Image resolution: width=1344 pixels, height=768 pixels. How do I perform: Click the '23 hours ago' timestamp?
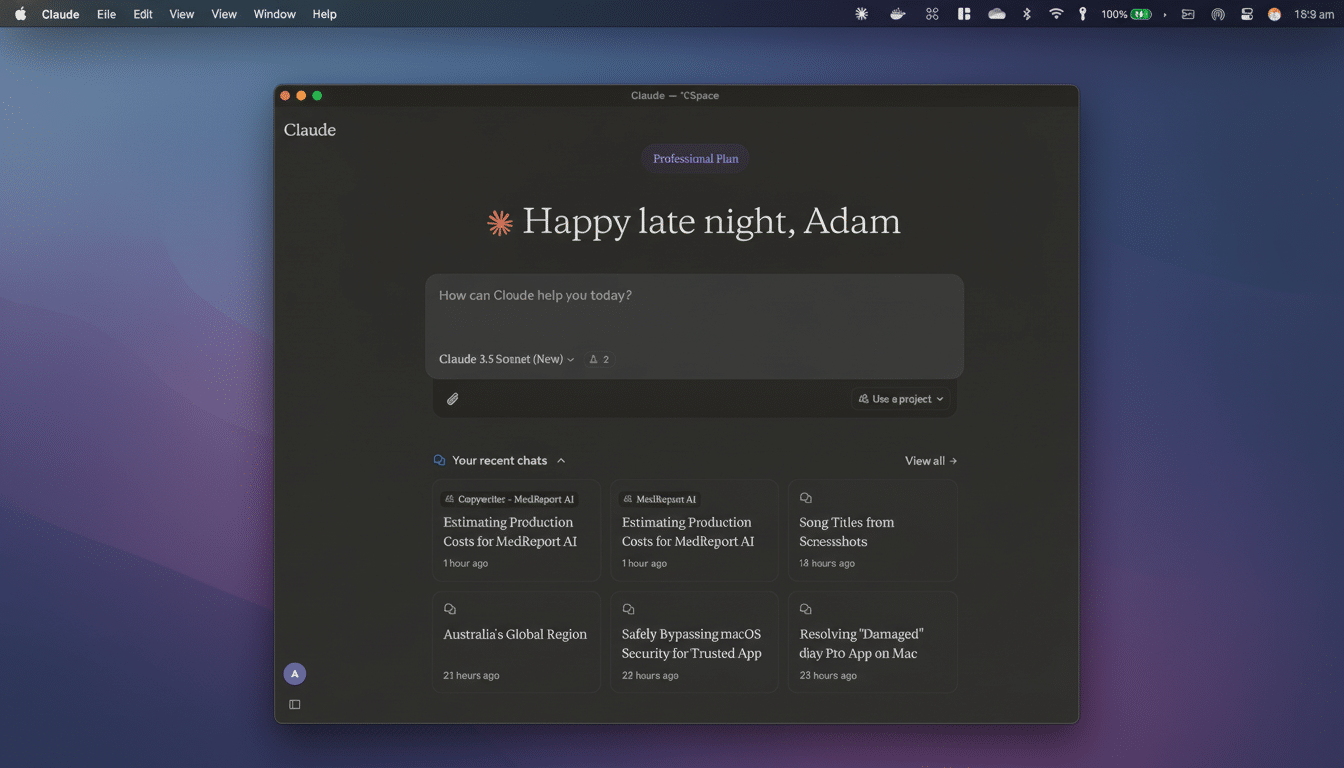click(x=828, y=675)
